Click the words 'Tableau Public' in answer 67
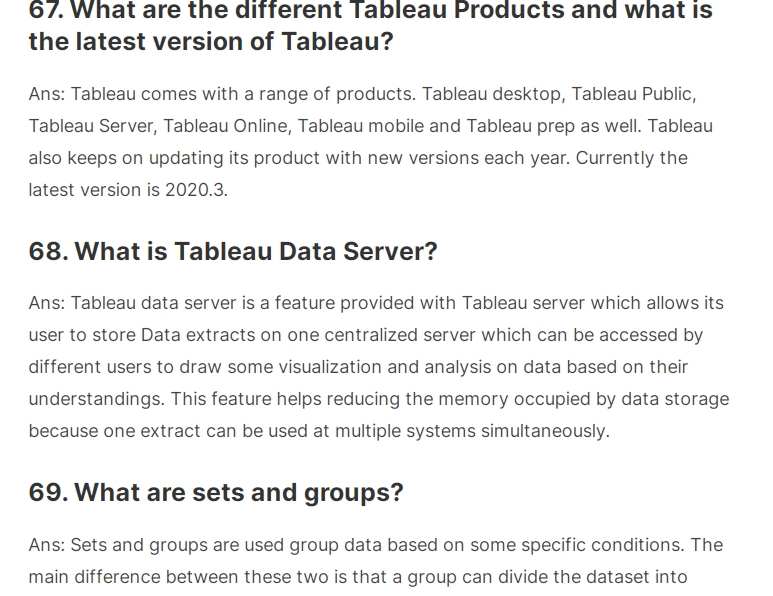Image resolution: width=773 pixels, height=596 pixels. tap(631, 94)
